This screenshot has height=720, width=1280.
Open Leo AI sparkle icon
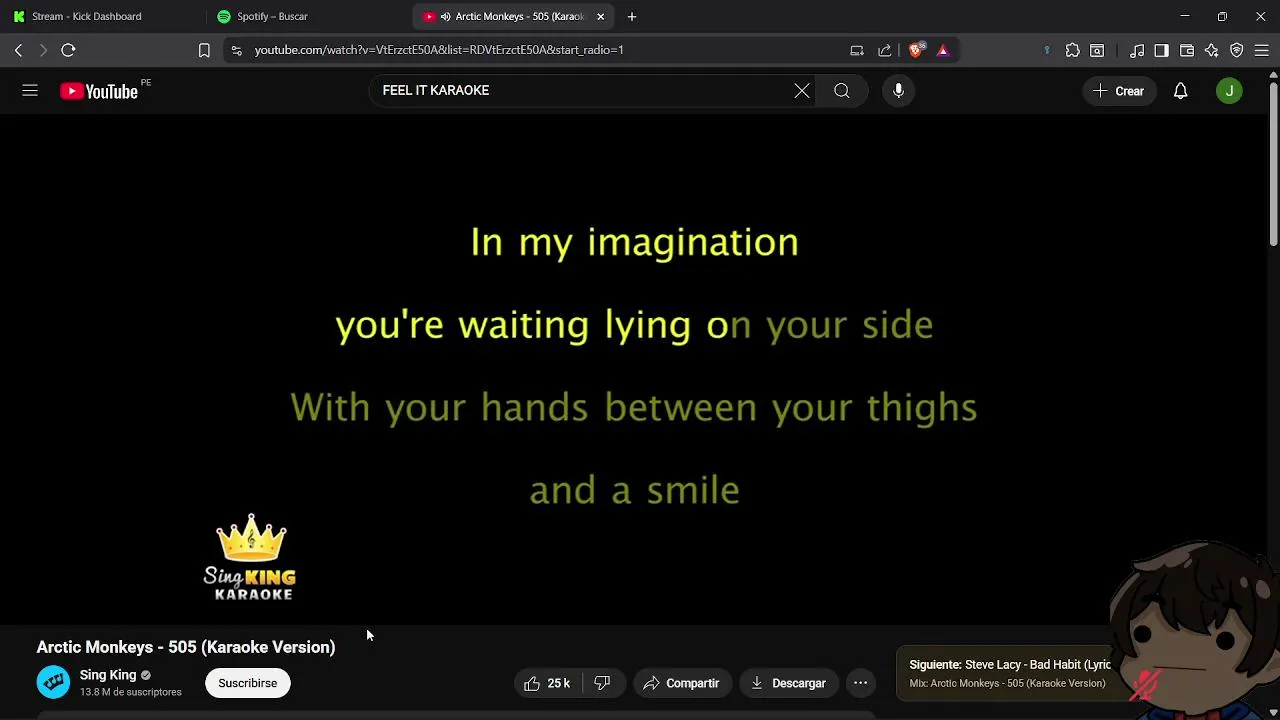coord(1212,50)
